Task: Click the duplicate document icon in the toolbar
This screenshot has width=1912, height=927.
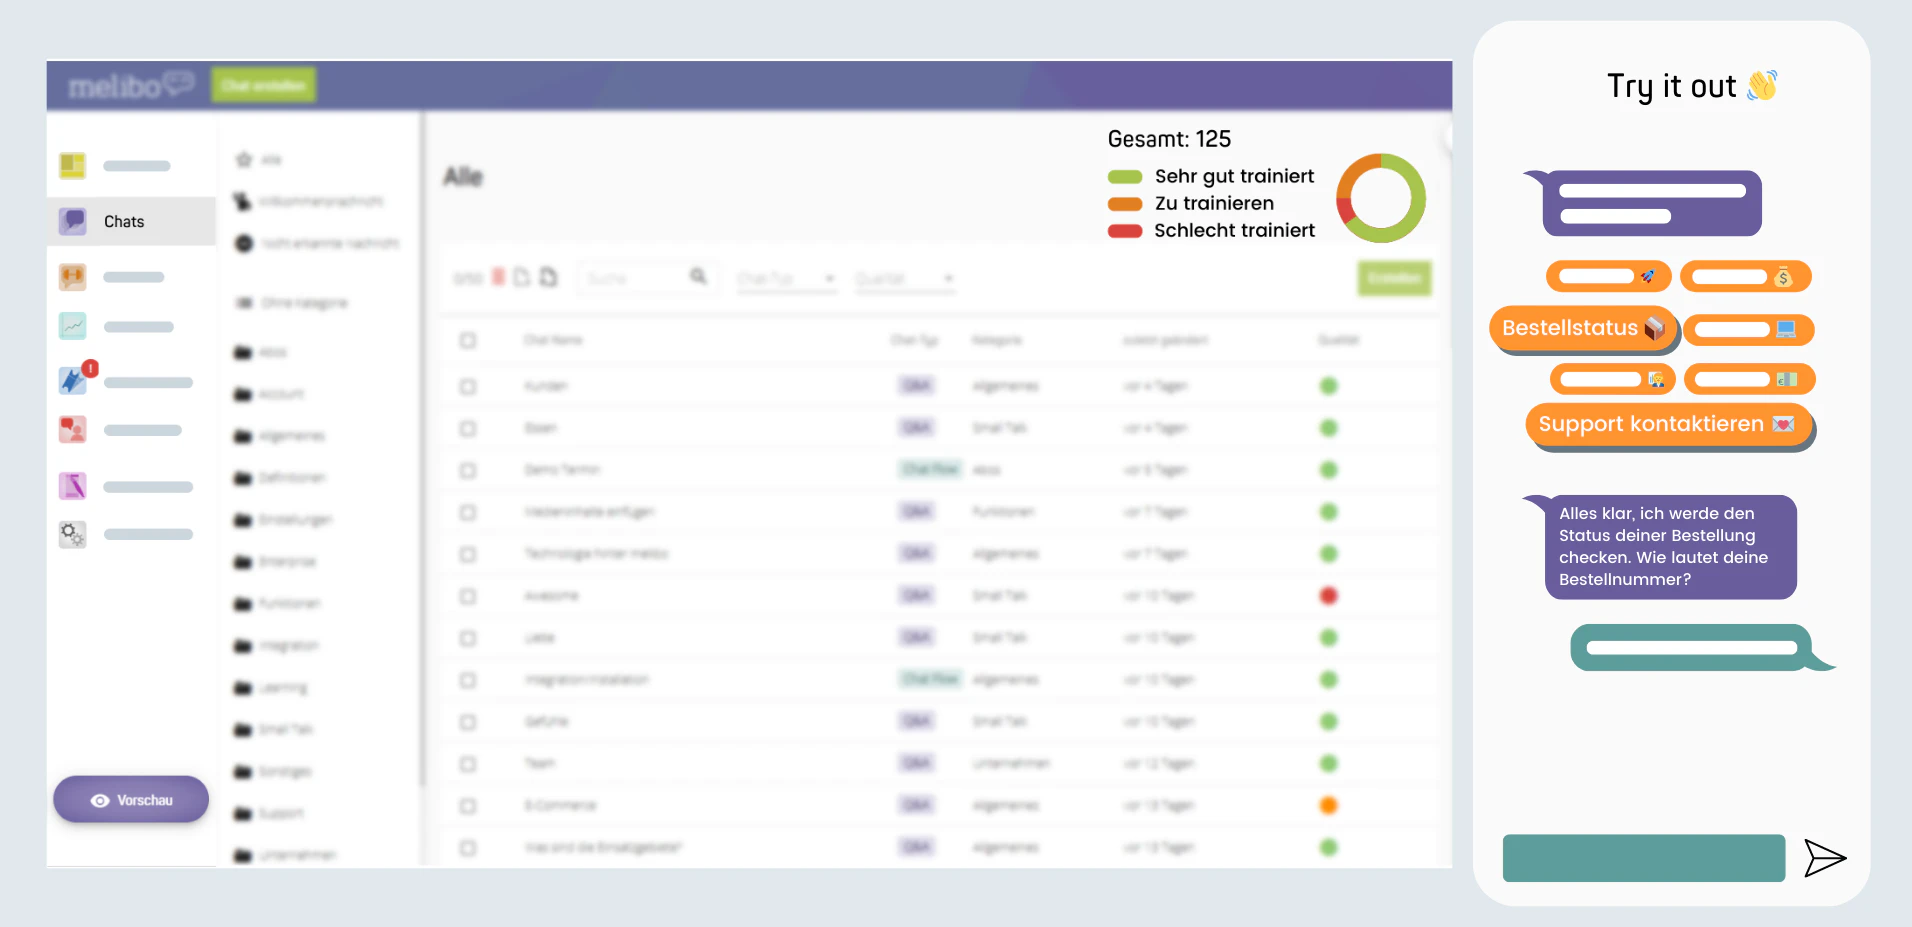Action: coord(548,277)
